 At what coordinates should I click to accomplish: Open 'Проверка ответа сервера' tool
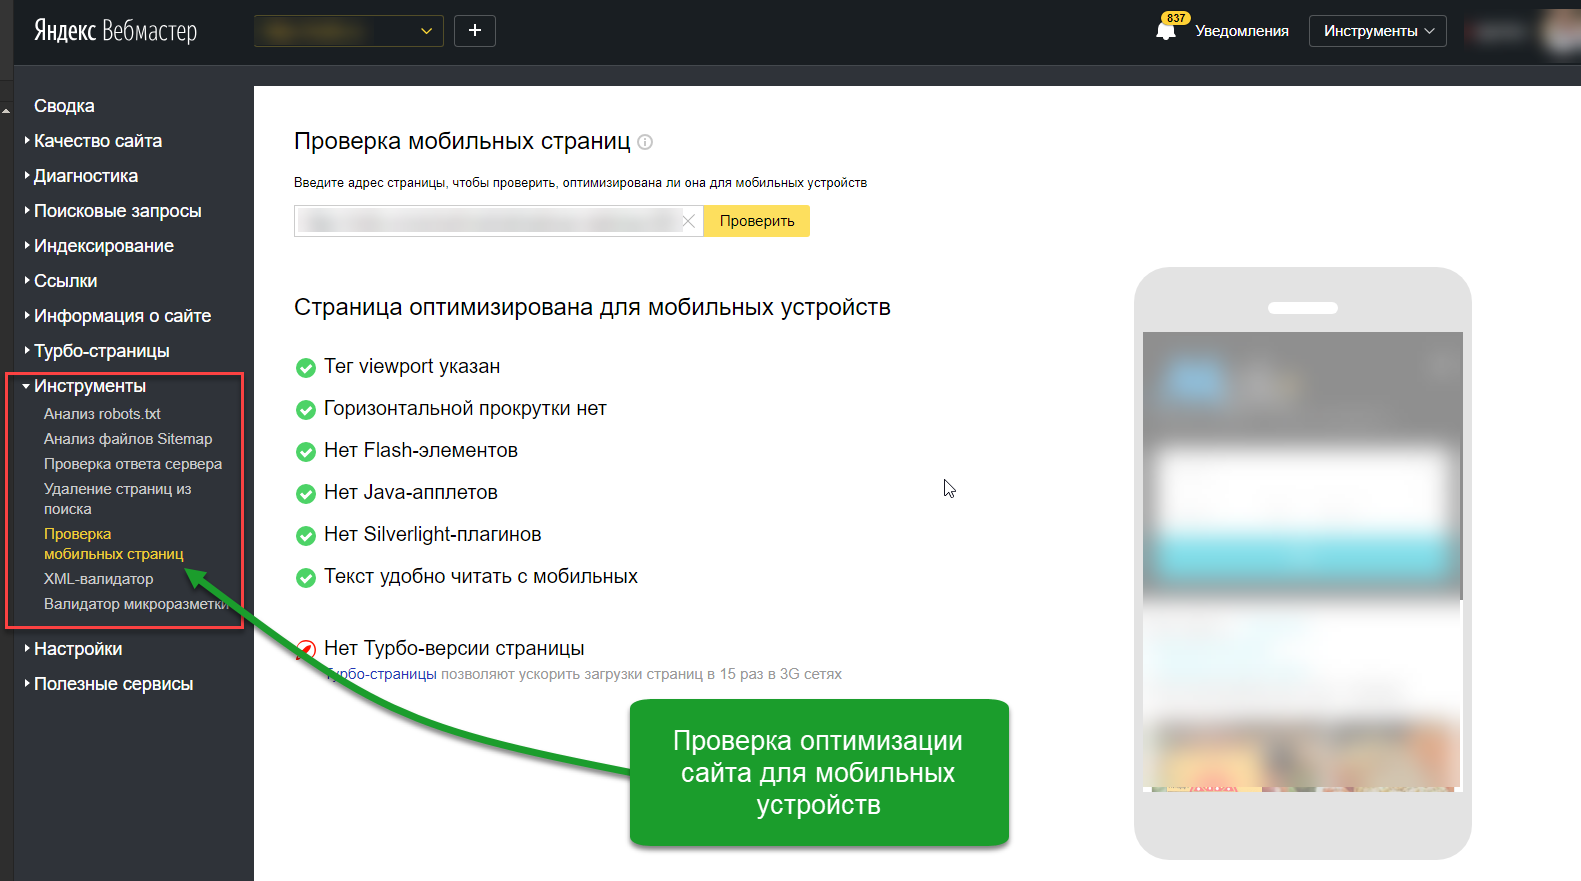tap(133, 464)
